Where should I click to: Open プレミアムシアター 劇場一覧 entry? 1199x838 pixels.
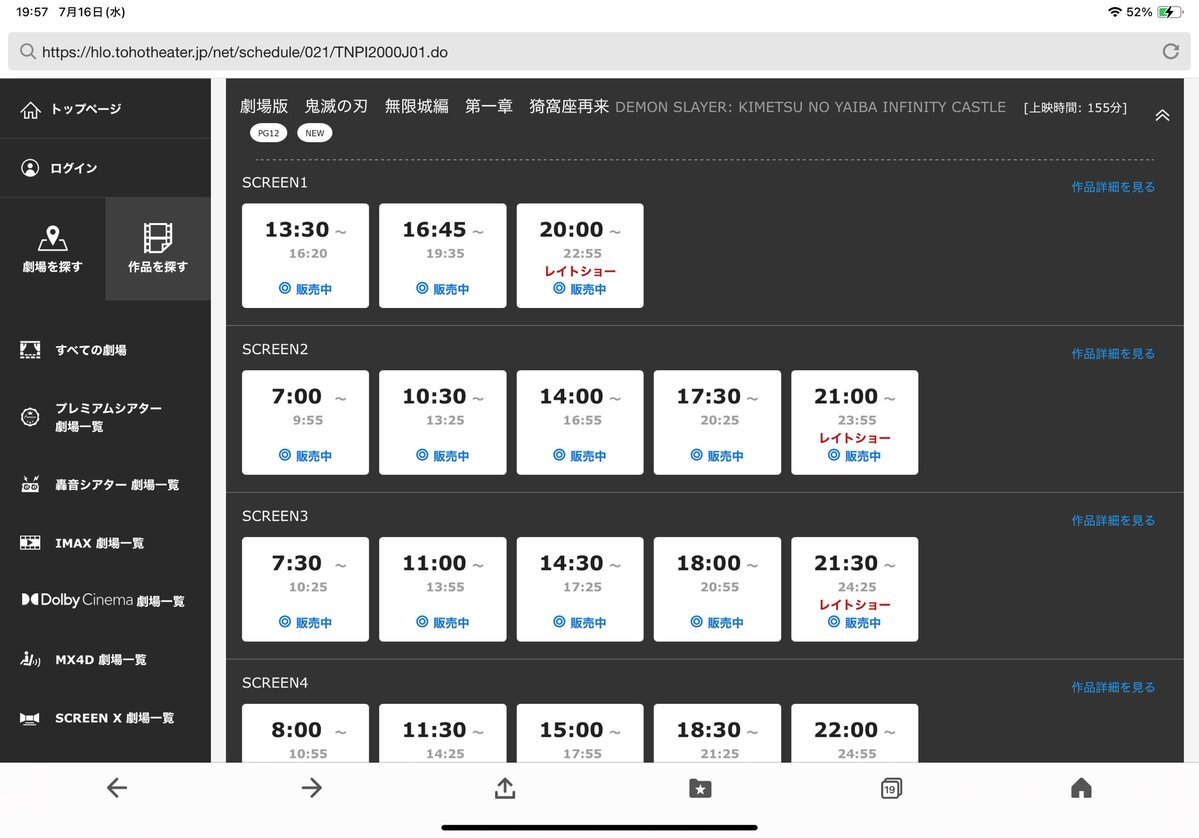point(105,417)
